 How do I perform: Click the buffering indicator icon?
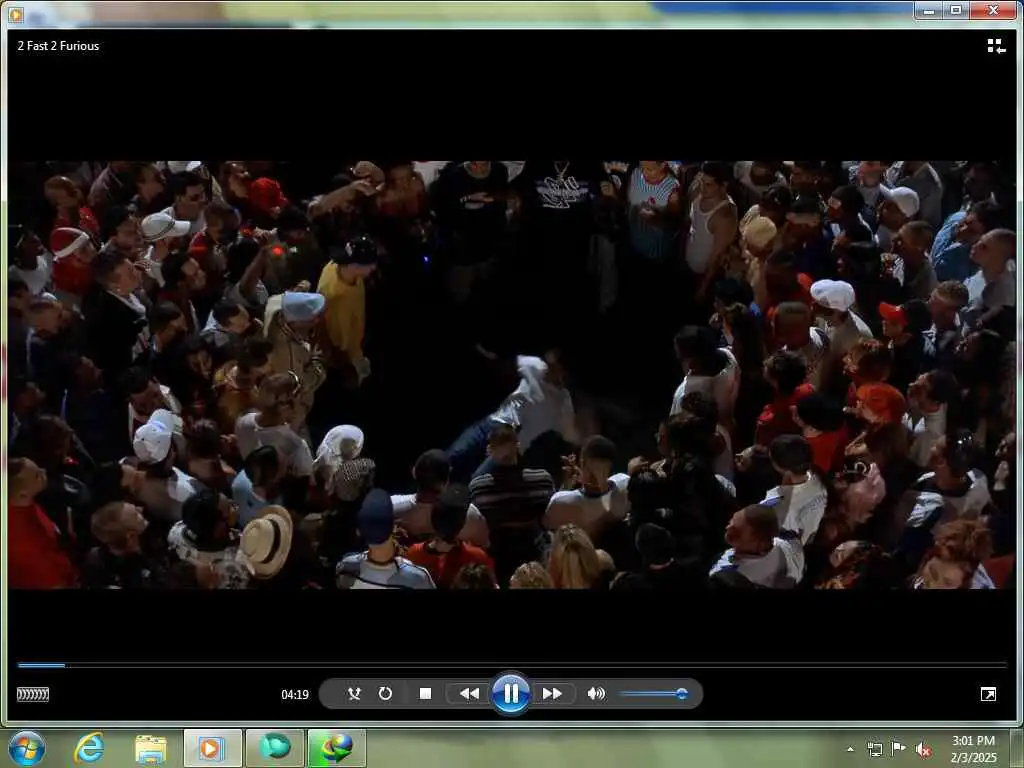[x=33, y=694]
